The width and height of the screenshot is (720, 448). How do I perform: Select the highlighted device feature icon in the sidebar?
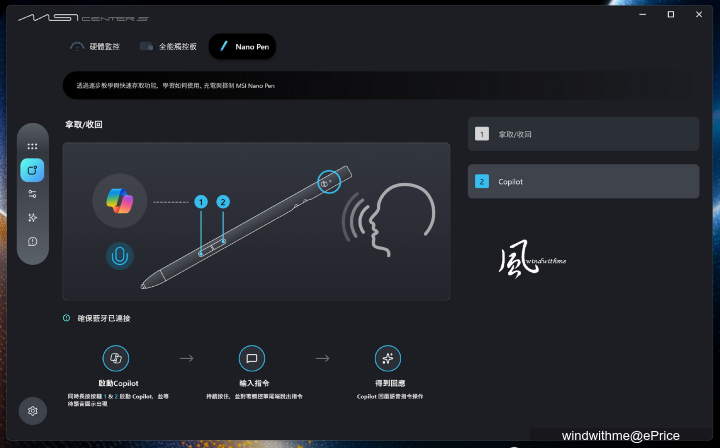click(x=32, y=170)
